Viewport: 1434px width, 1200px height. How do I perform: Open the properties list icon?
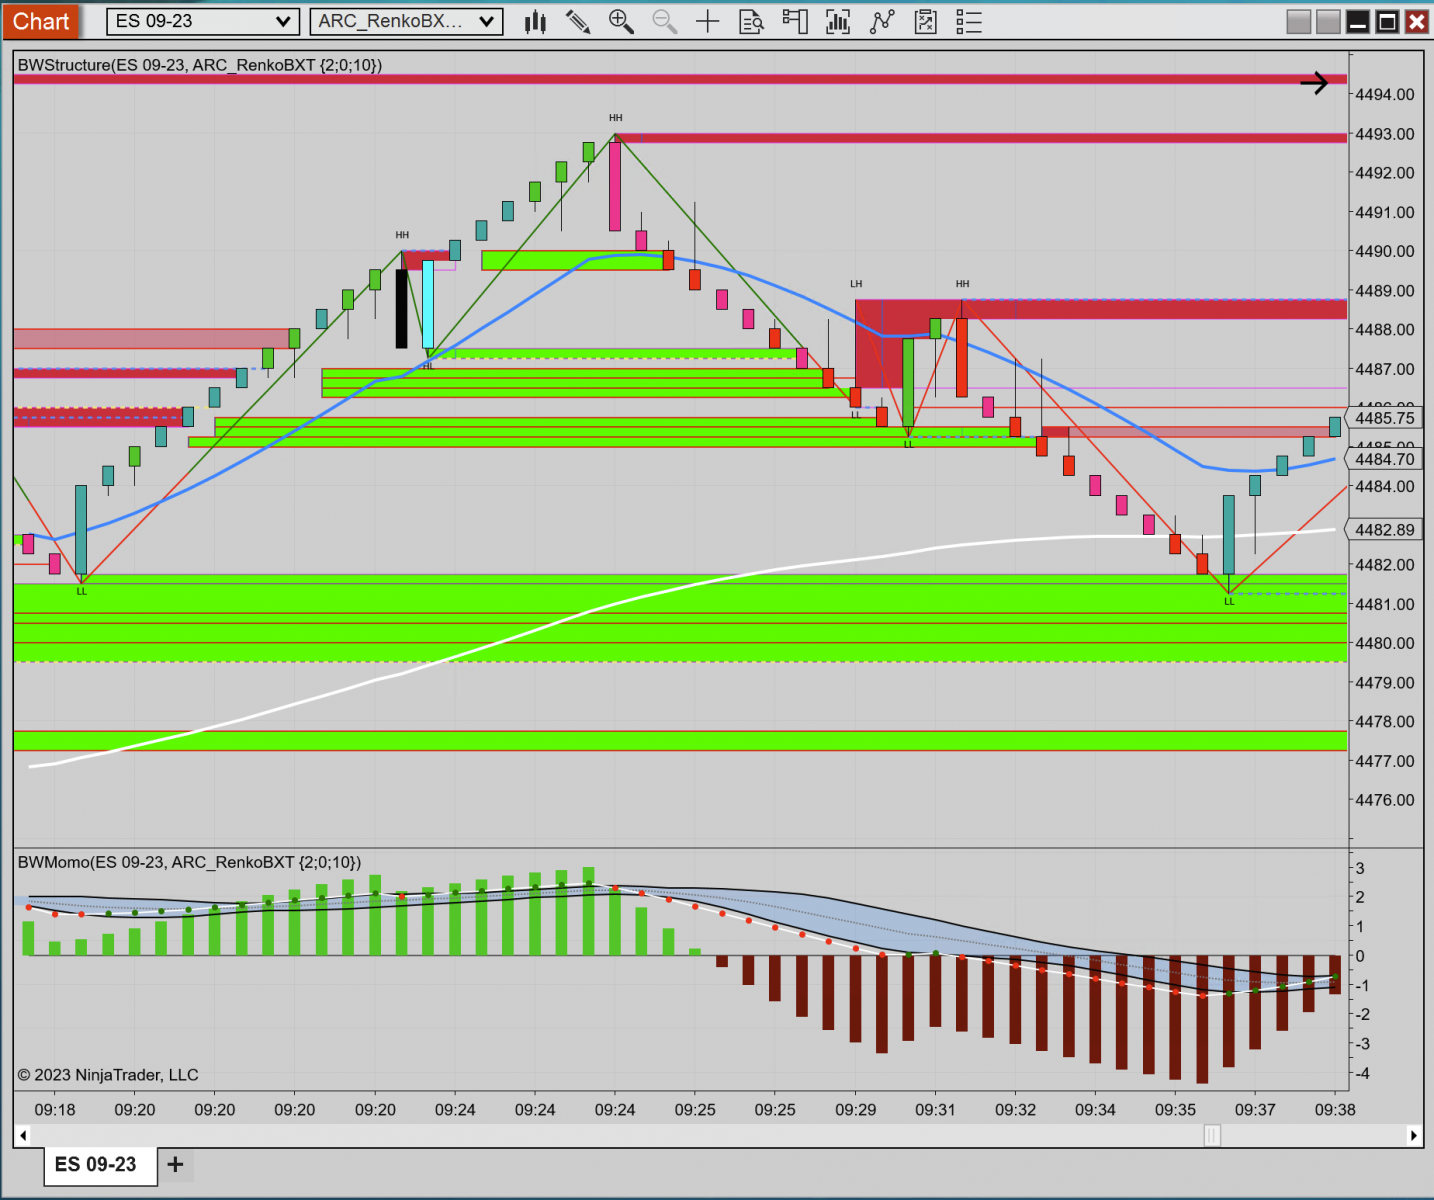tap(969, 22)
